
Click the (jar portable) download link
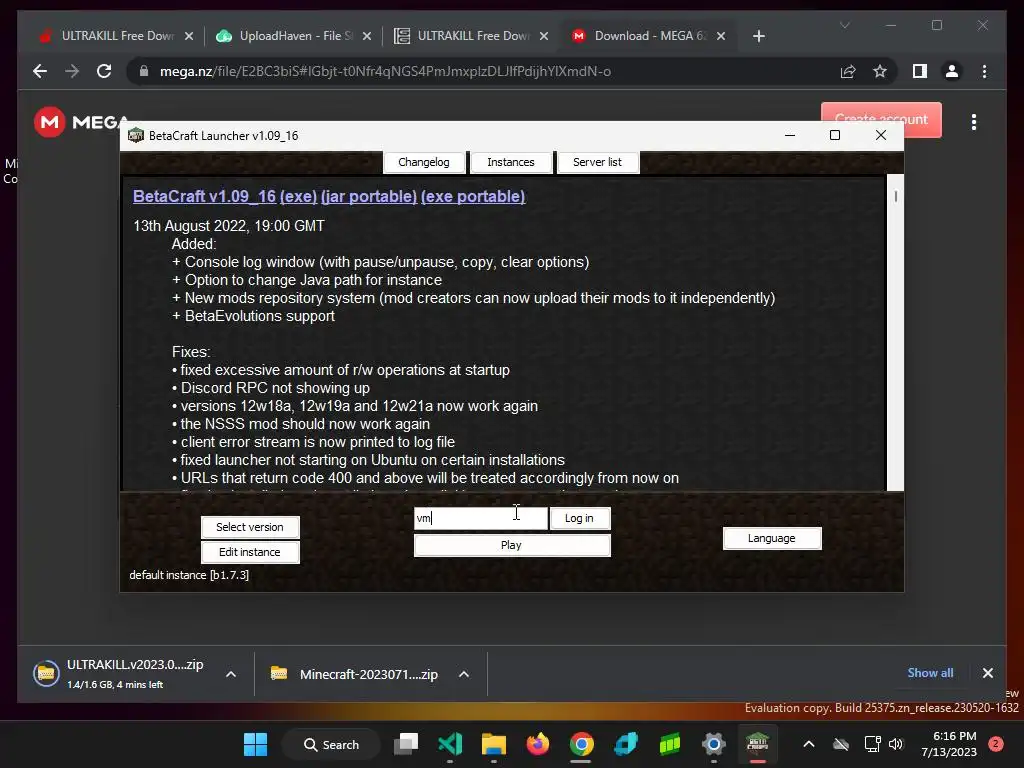point(368,197)
